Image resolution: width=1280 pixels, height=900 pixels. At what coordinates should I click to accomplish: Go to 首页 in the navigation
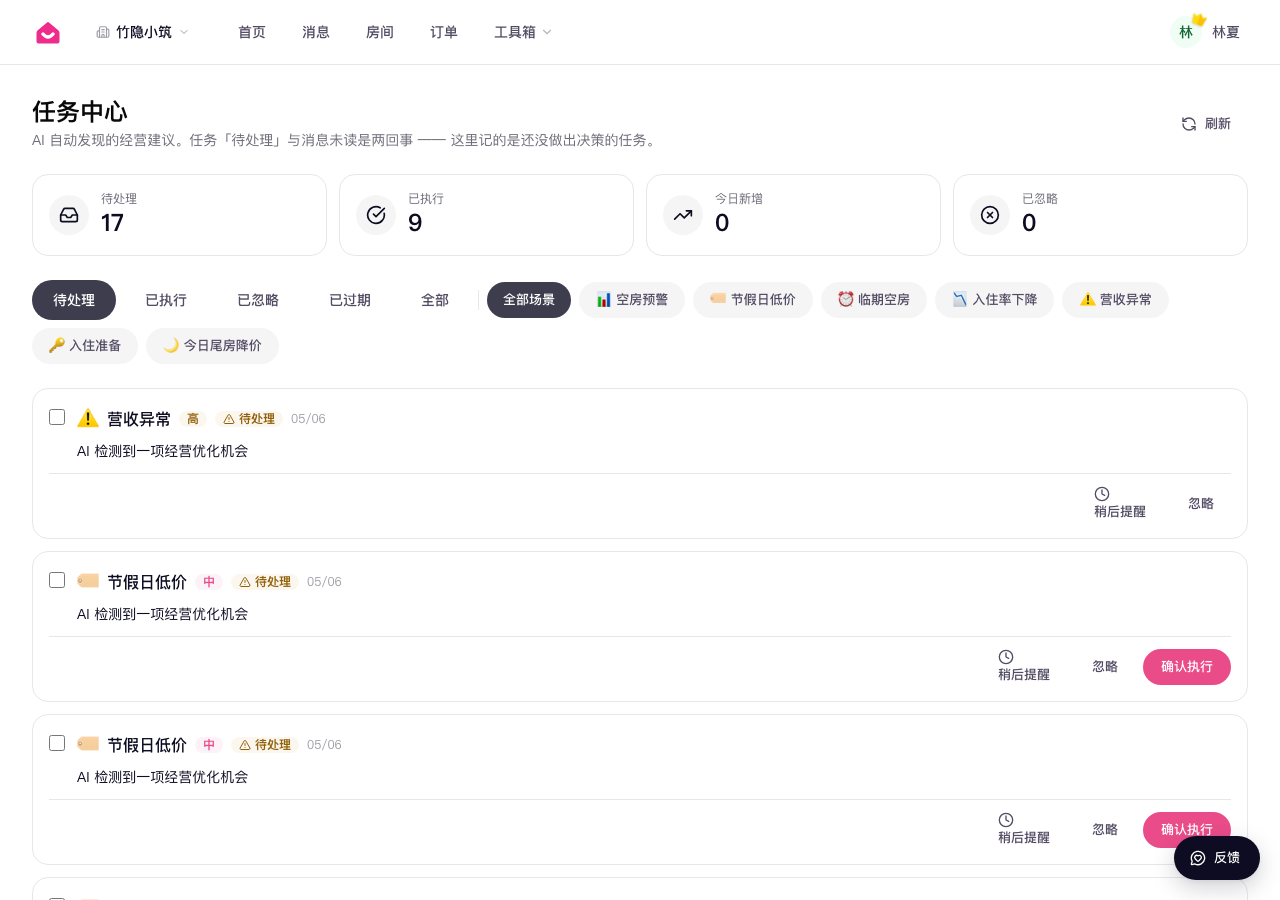[252, 32]
